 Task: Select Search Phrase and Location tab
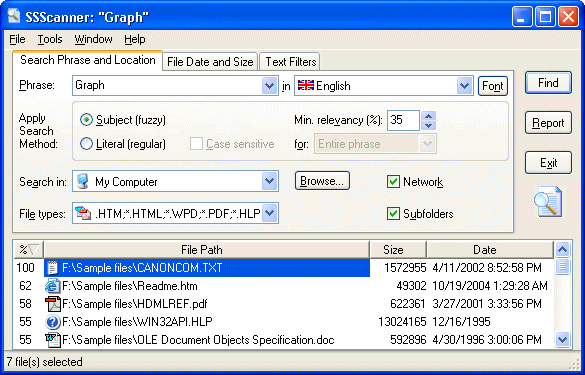(88, 60)
